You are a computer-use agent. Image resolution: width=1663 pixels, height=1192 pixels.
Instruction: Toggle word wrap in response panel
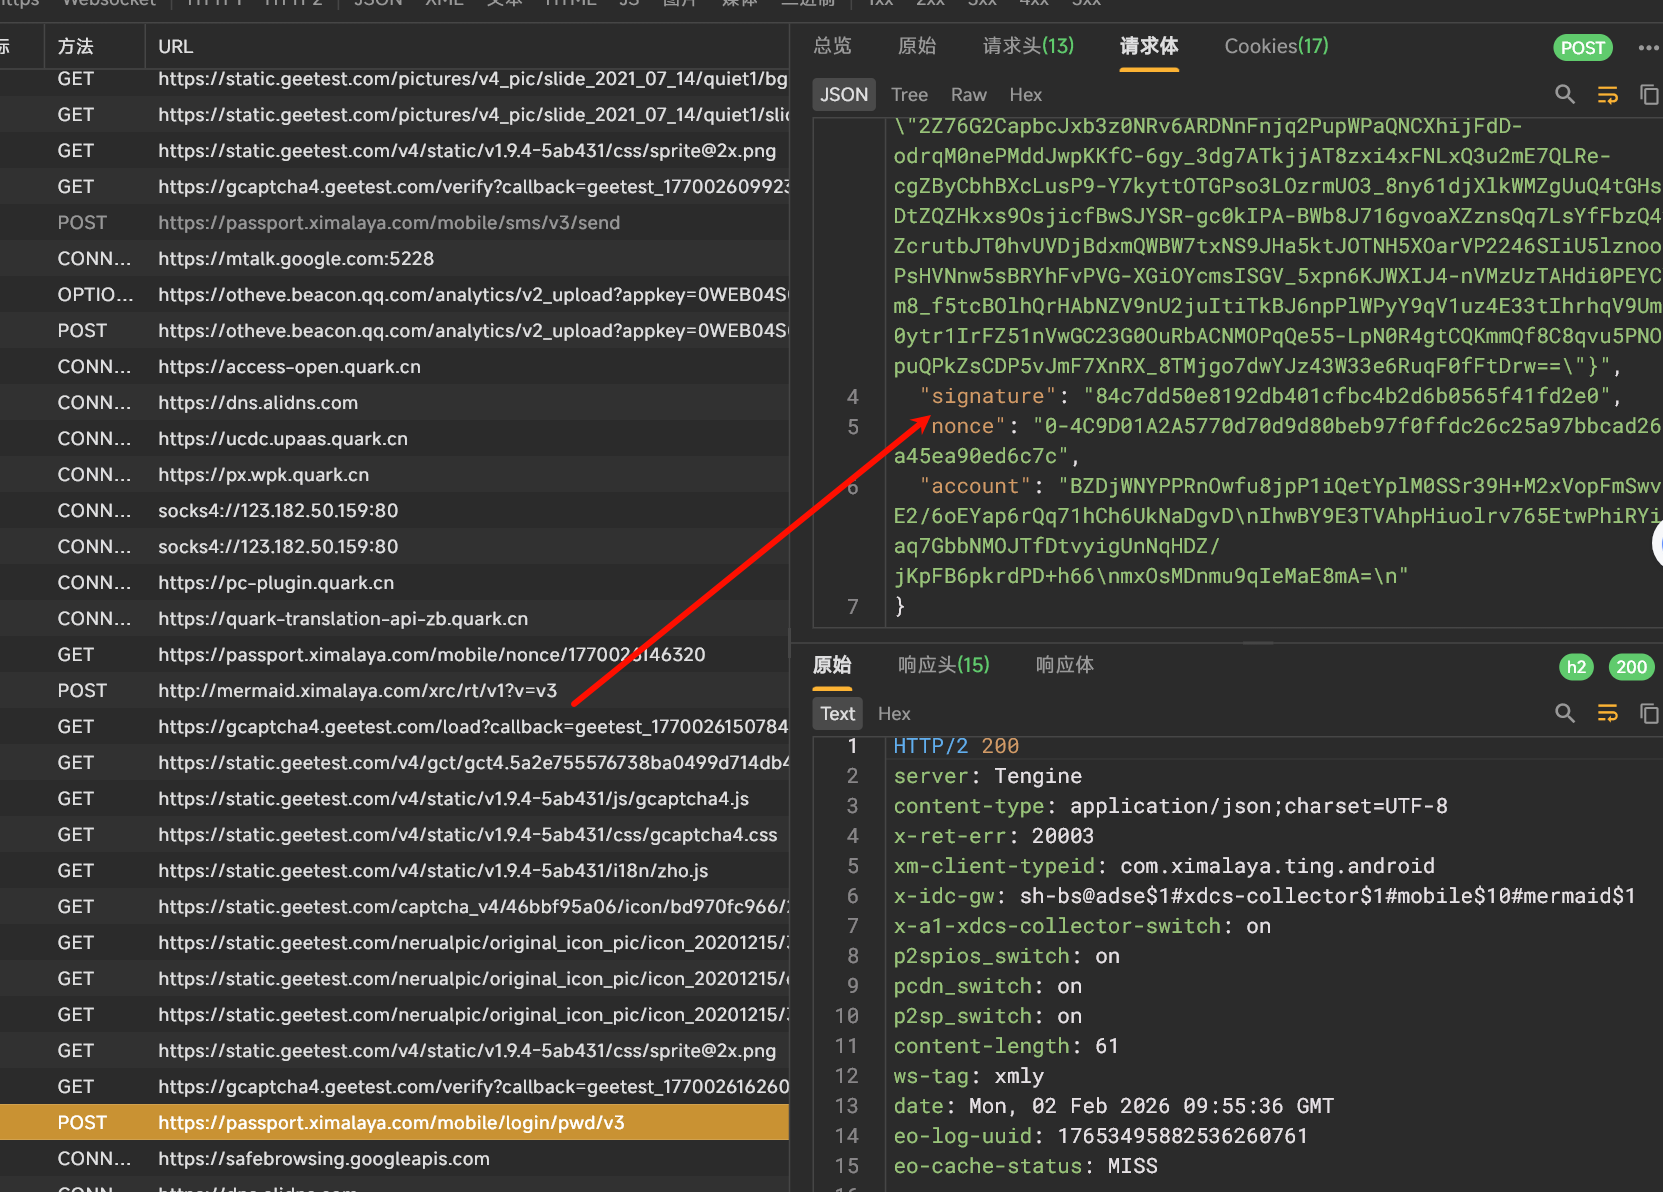(x=1607, y=713)
